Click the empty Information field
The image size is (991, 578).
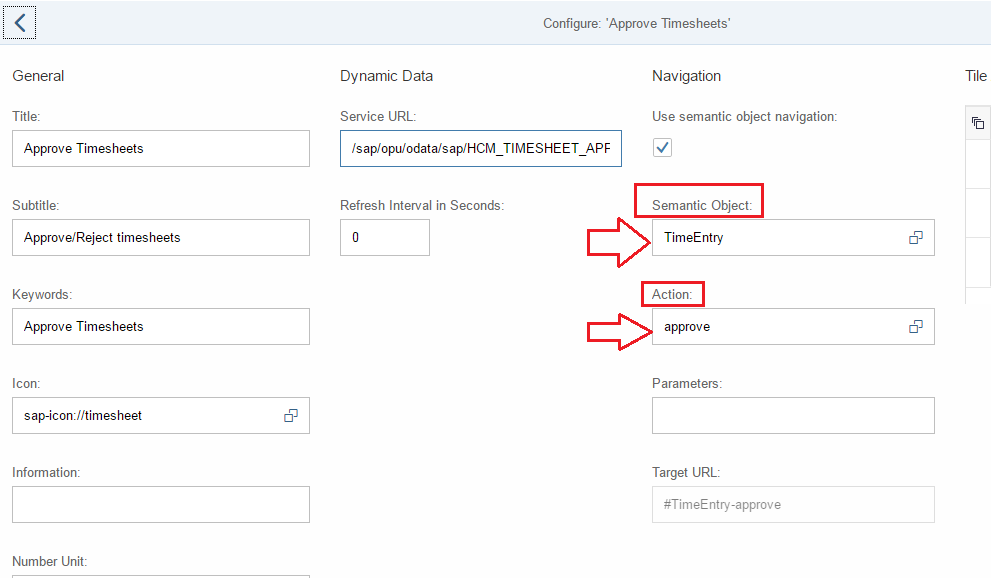click(161, 505)
